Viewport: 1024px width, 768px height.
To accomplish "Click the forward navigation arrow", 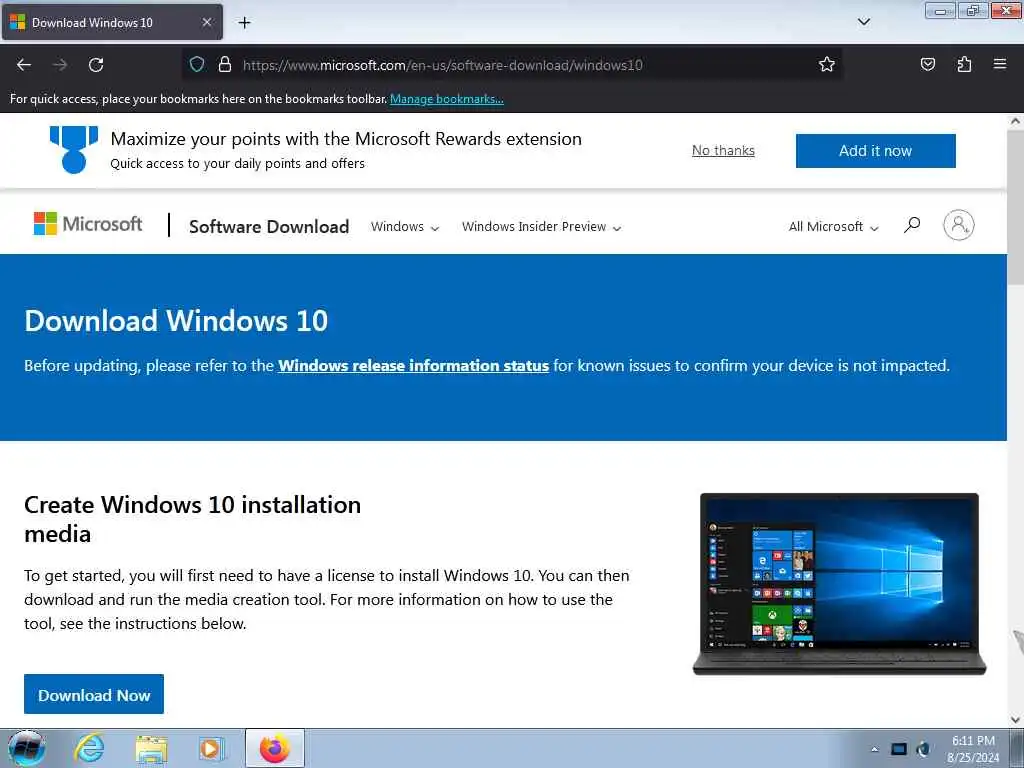I will 60,65.
